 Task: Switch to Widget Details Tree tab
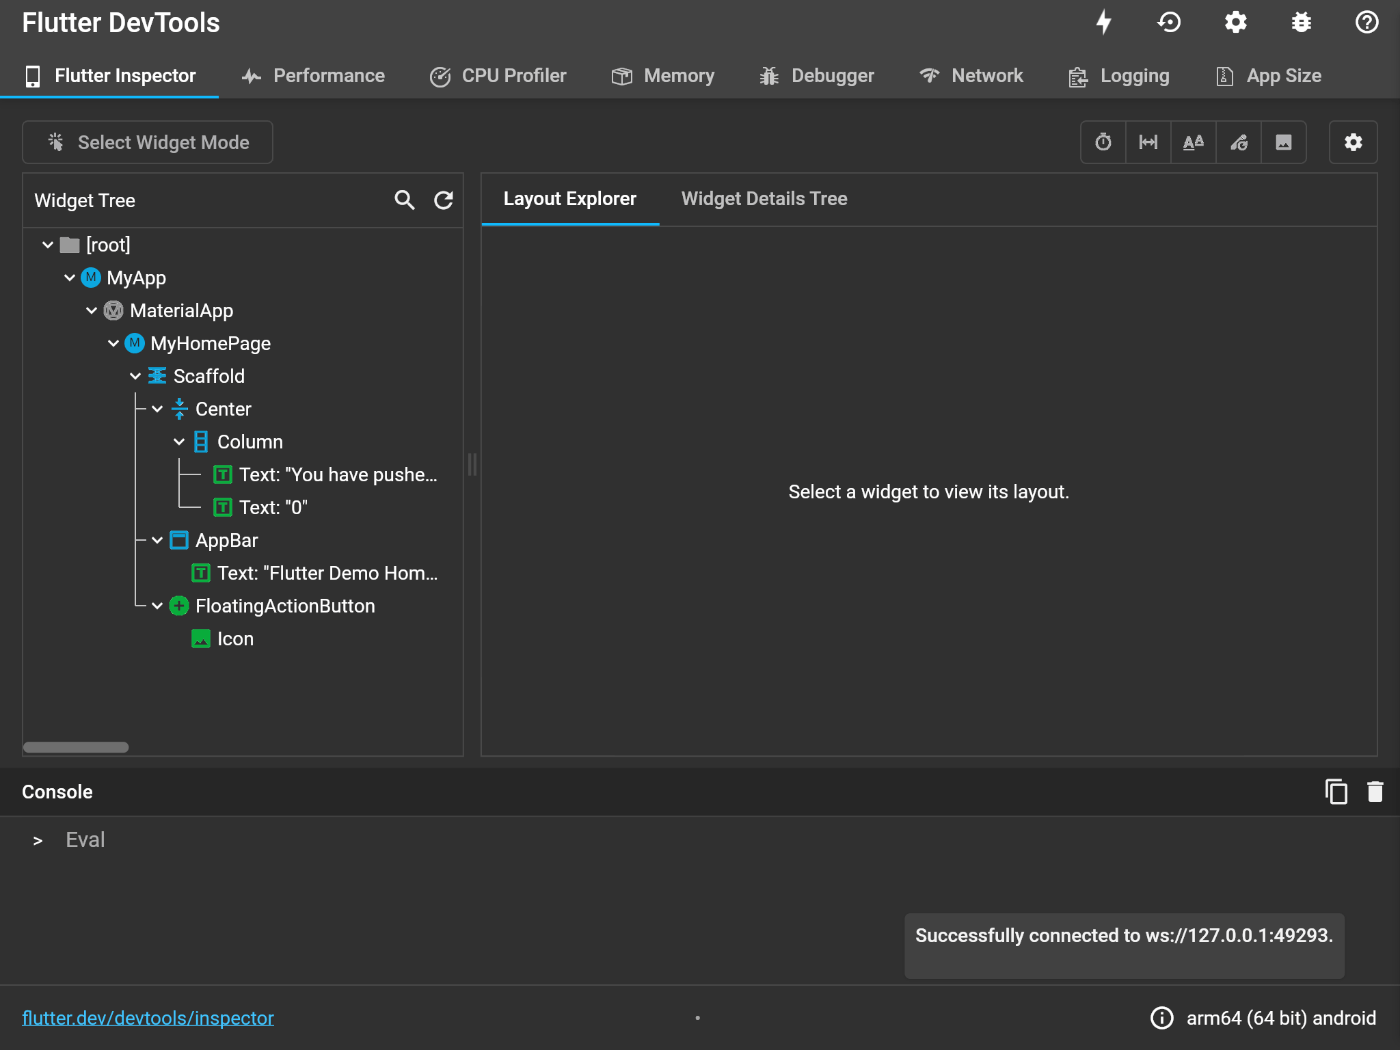click(x=764, y=199)
